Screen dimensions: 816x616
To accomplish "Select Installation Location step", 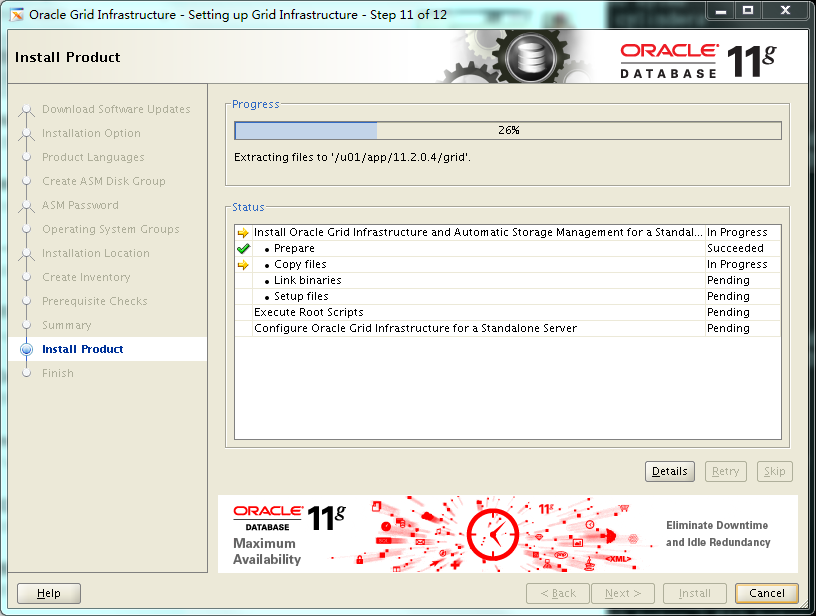I will click(x=96, y=253).
